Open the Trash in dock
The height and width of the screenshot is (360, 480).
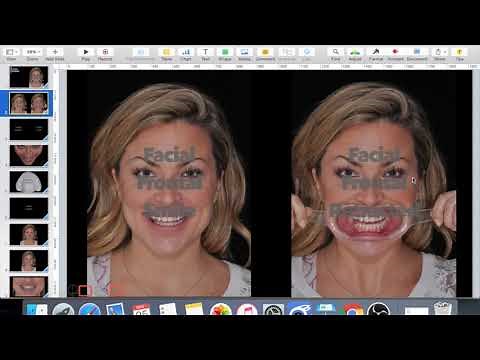(443, 309)
